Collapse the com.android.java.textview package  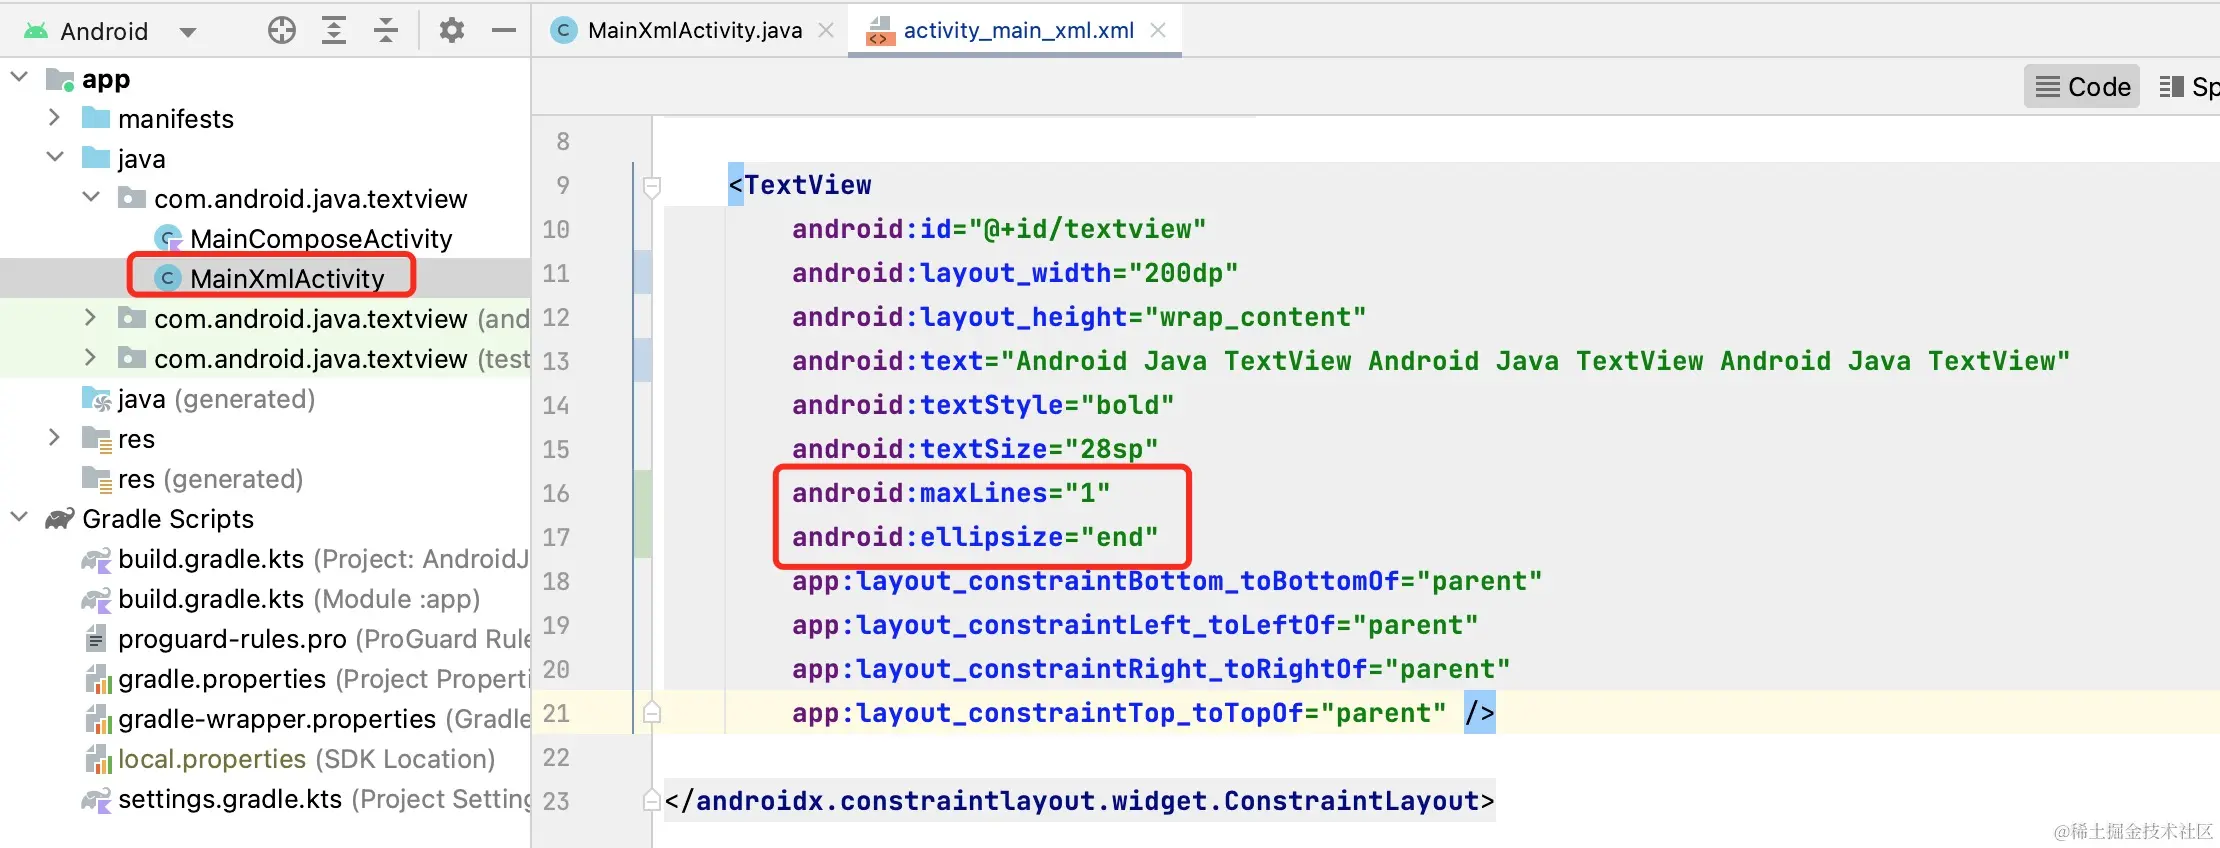click(x=91, y=198)
